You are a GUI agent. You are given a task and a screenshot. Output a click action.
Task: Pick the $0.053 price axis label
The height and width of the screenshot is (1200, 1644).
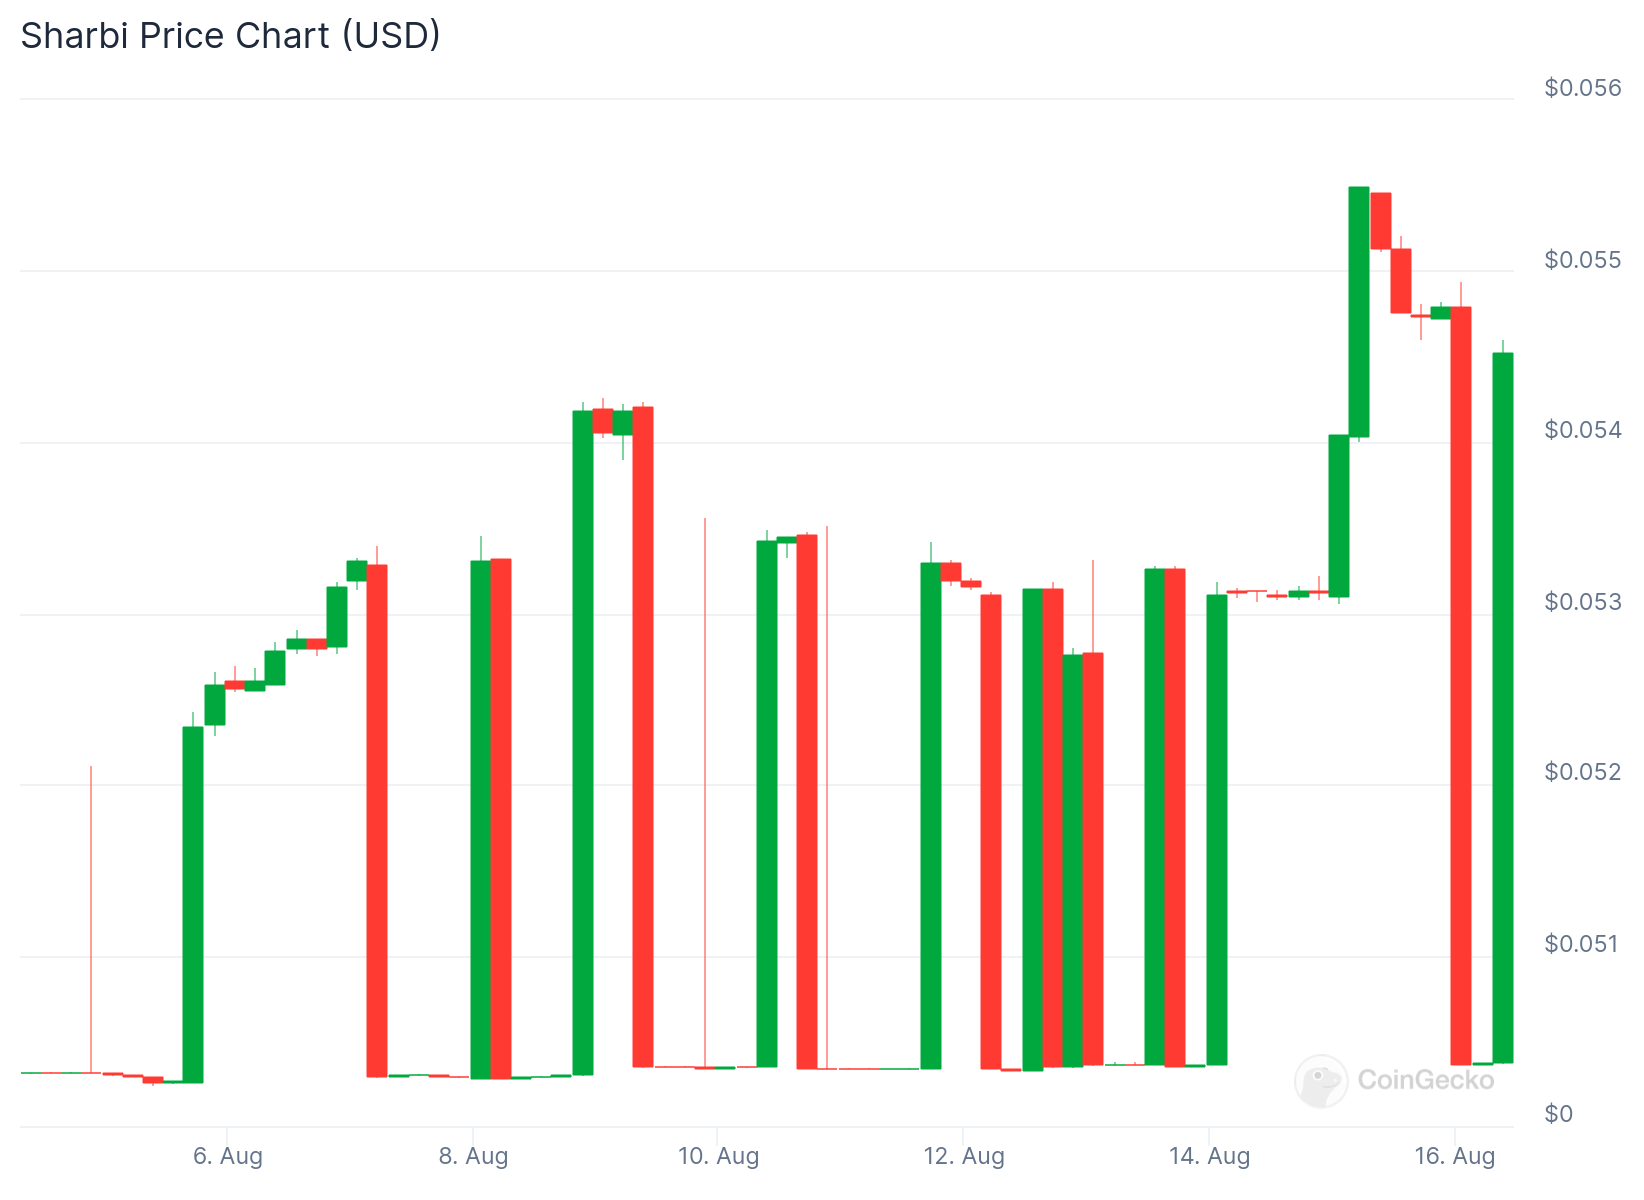point(1583,602)
